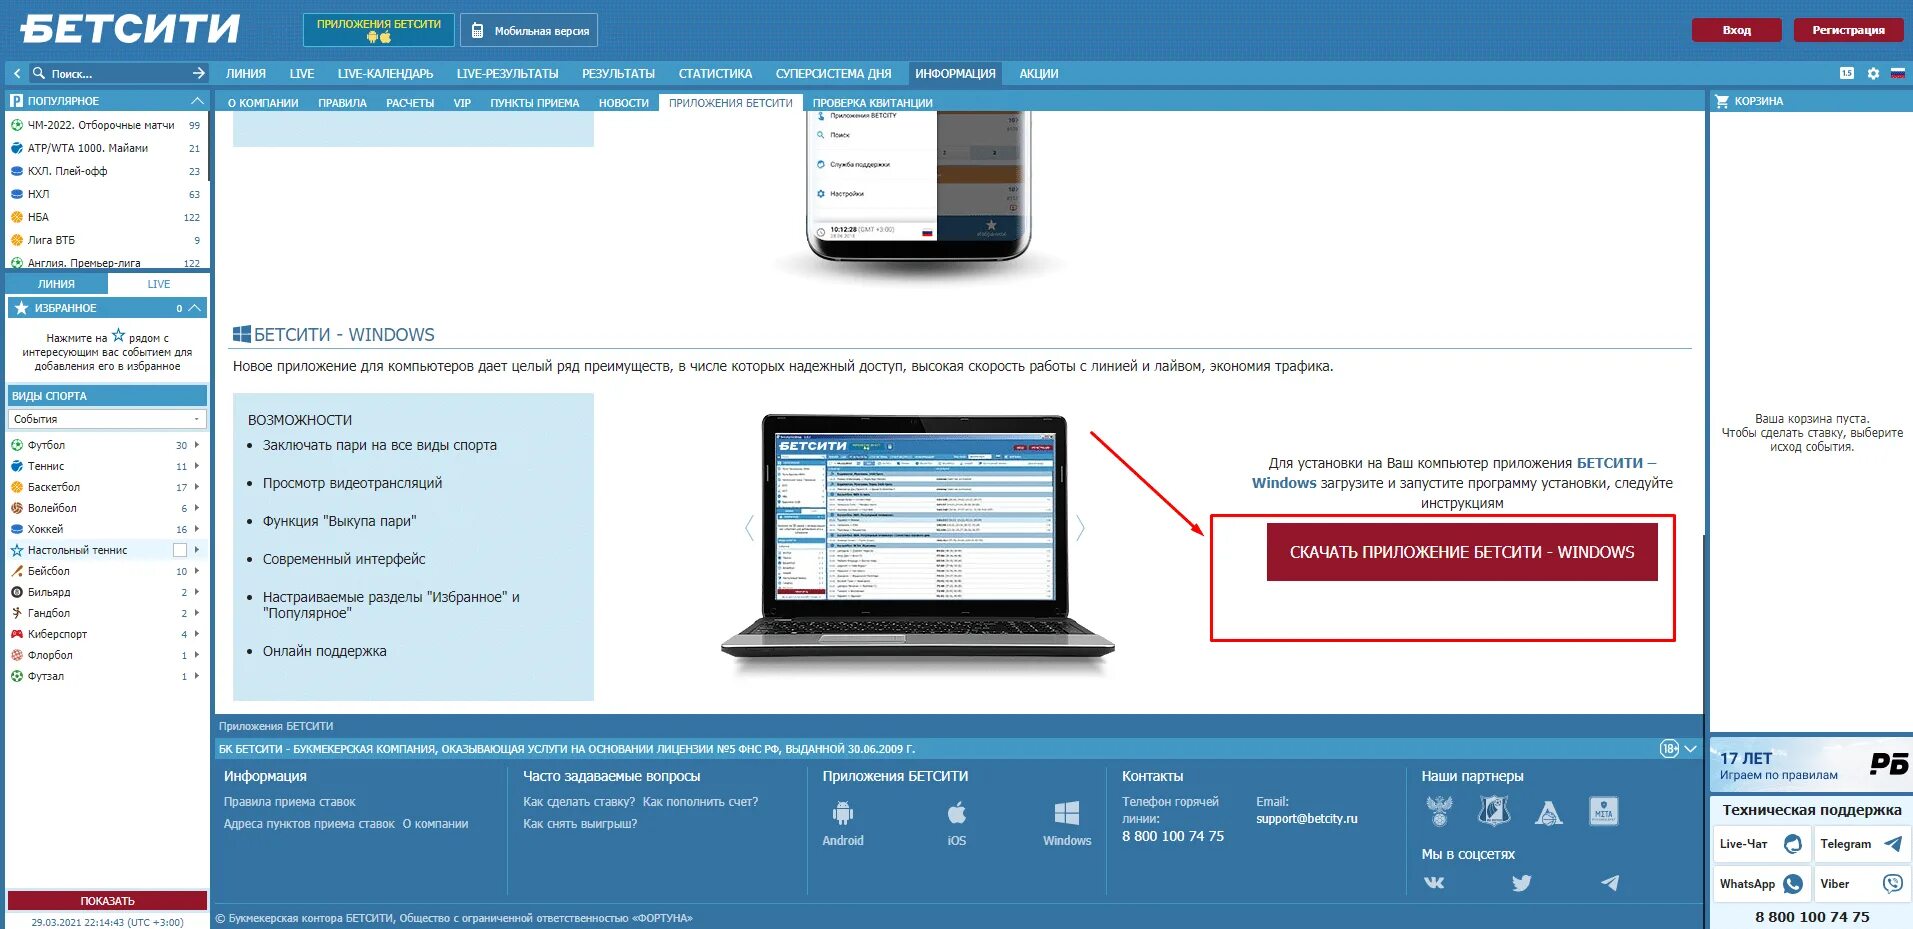Start Live-Чат support
Image resolution: width=1913 pixels, height=929 pixels.
click(x=1762, y=844)
